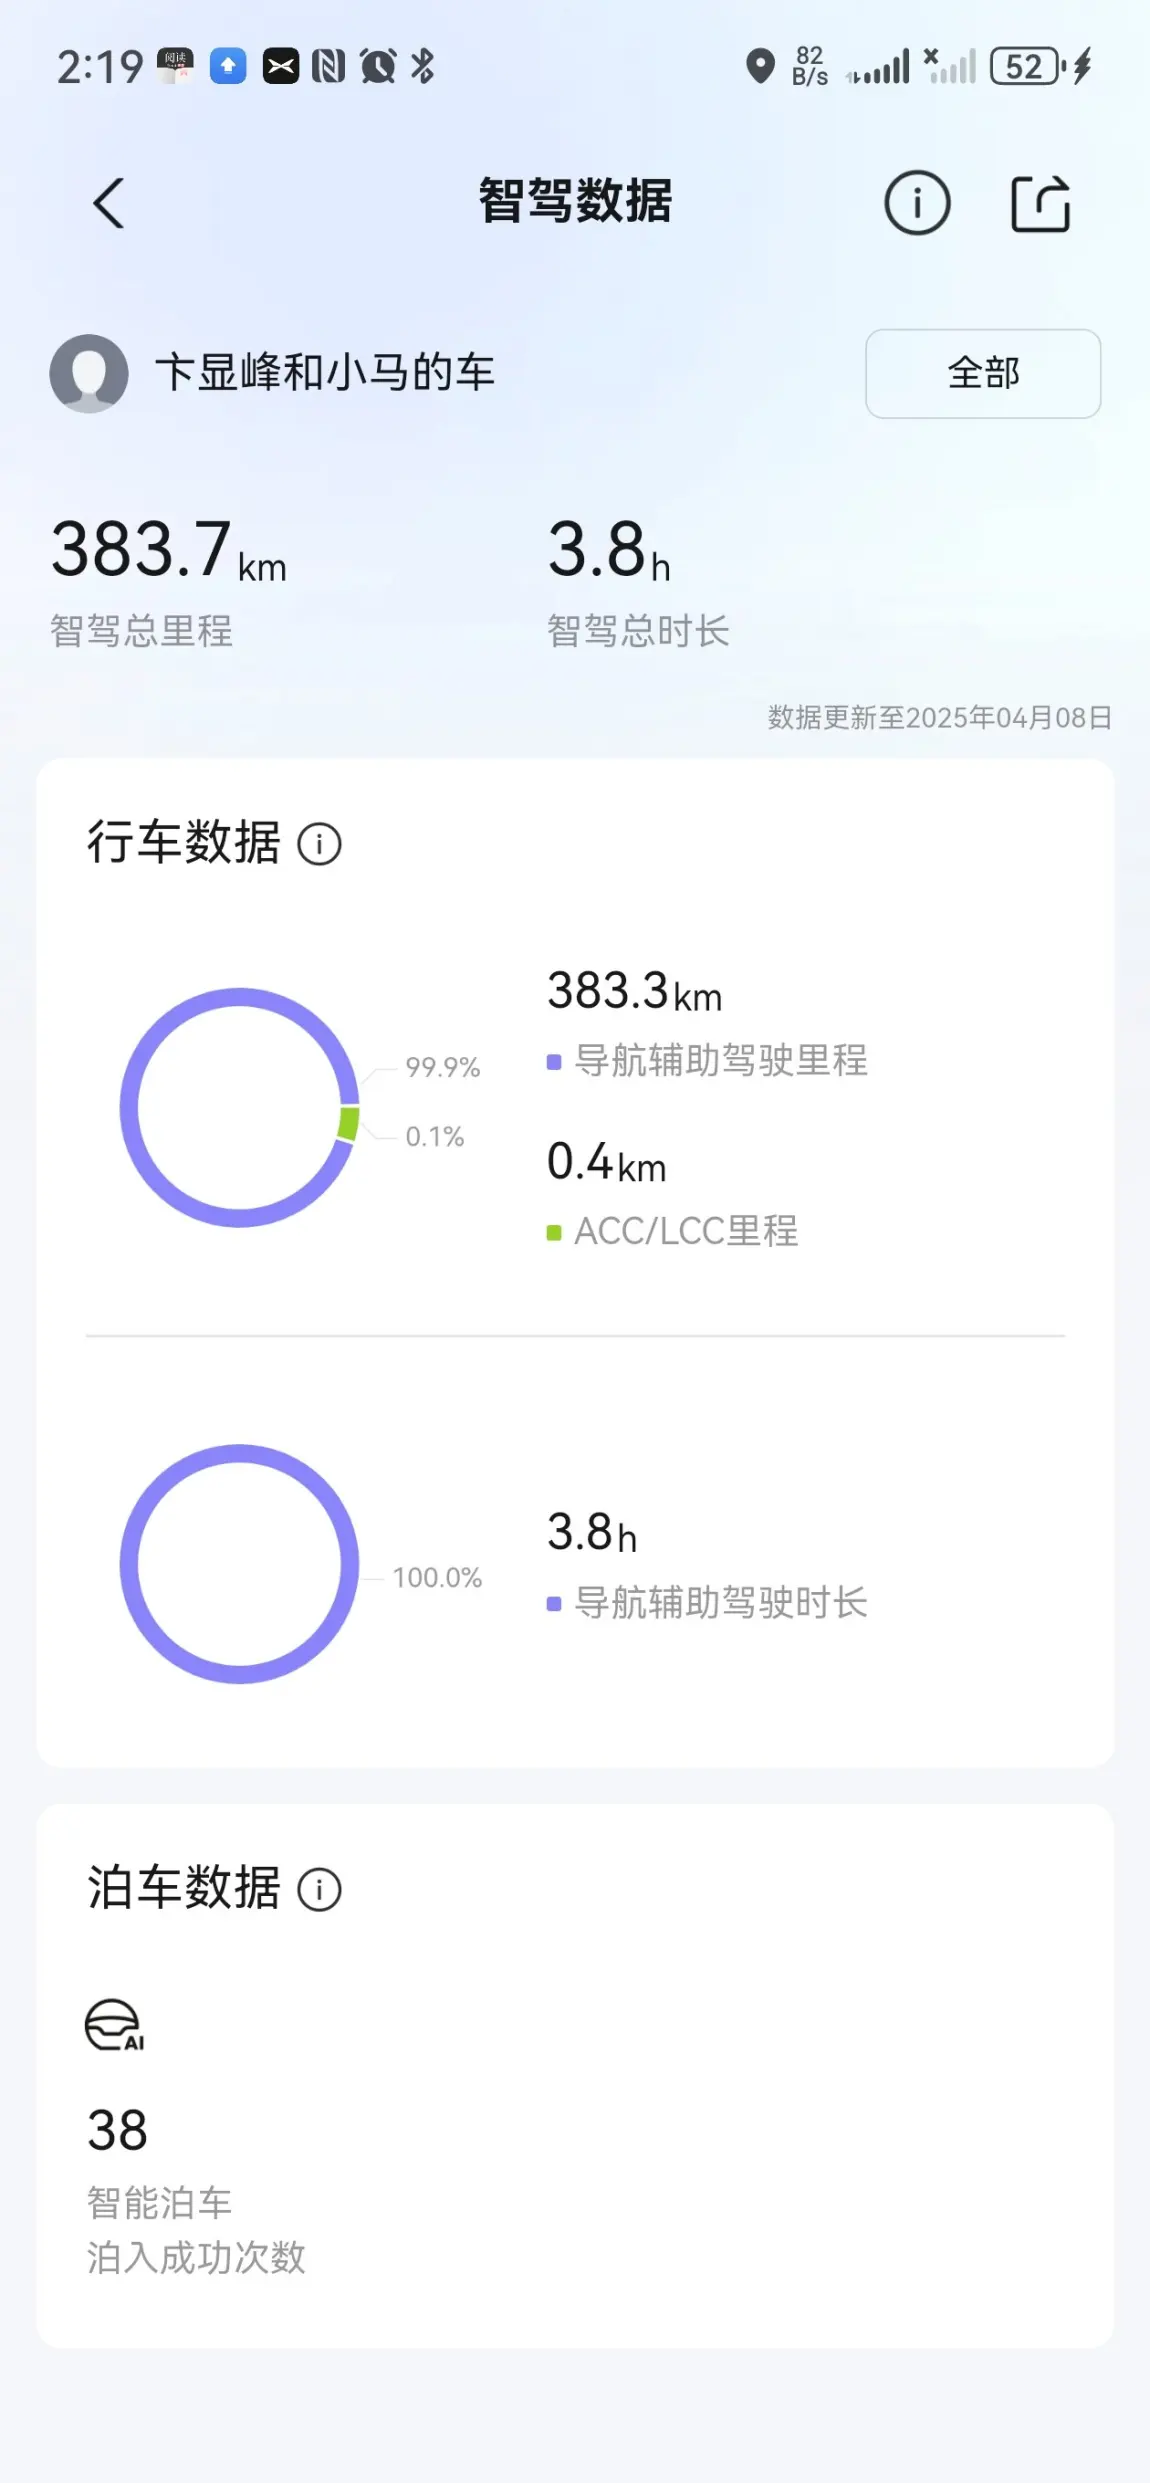Click the duration donut chart
This screenshot has width=1150, height=2483.
coord(239,1563)
